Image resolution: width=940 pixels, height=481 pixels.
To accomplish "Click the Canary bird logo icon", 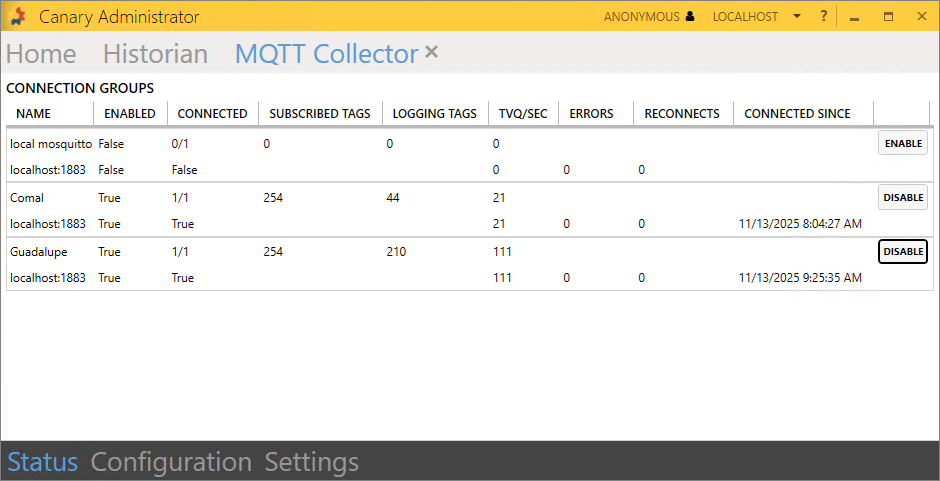I will [x=19, y=16].
